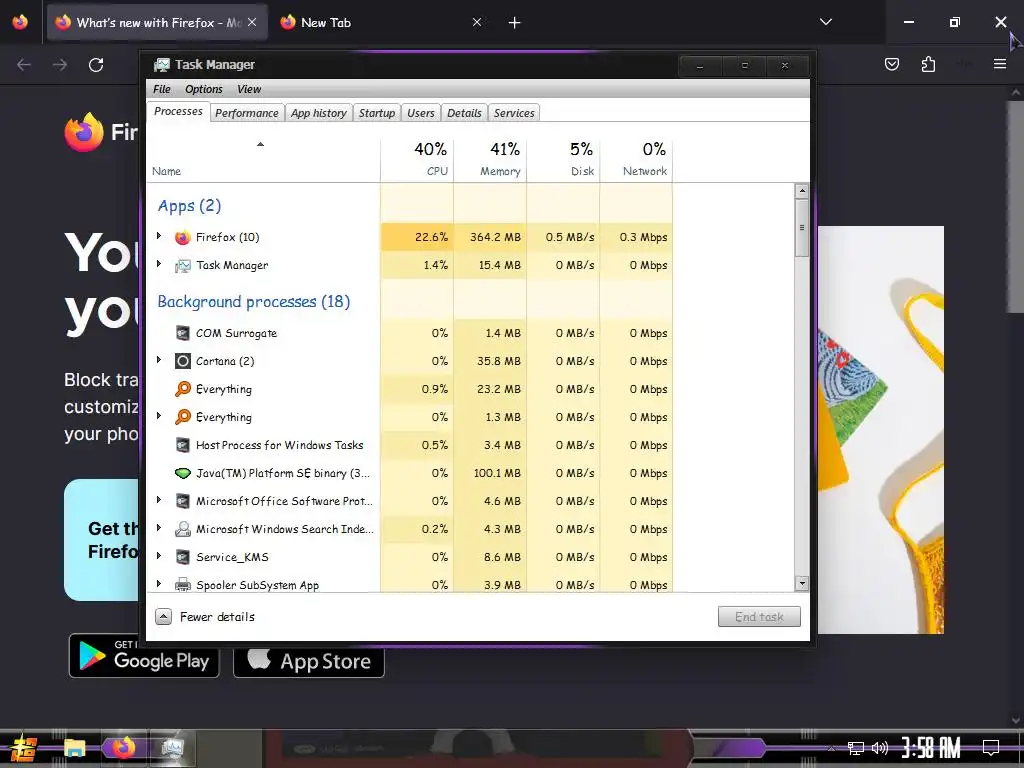The height and width of the screenshot is (768, 1024).
Task: Sort processes by the Memory column header
Action: pyautogui.click(x=490, y=159)
